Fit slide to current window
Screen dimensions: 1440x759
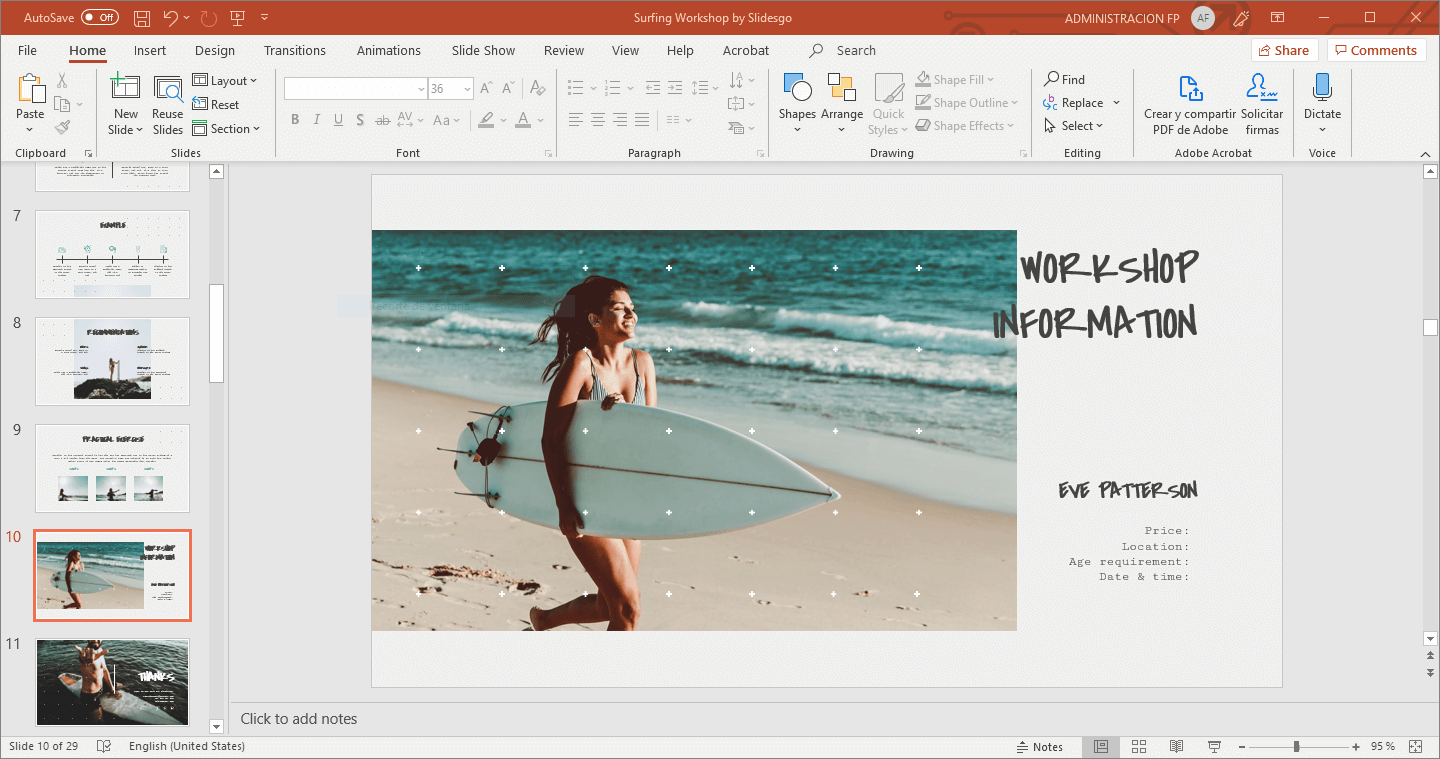(x=1415, y=747)
